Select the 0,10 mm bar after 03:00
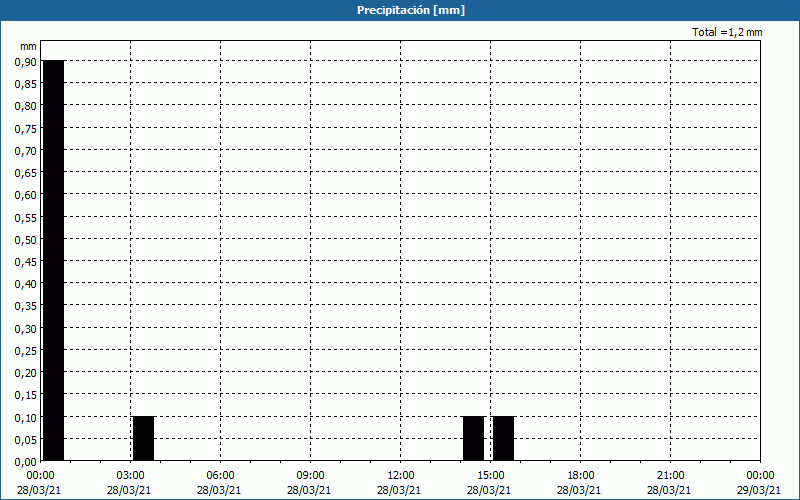Image resolution: width=800 pixels, height=500 pixels. [143, 438]
